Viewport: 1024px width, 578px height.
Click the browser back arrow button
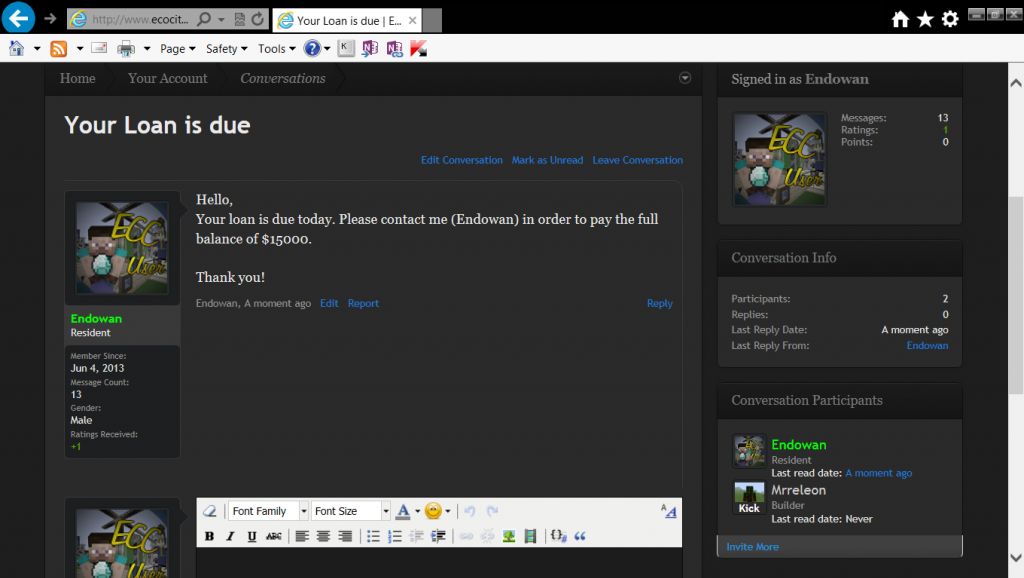click(x=19, y=18)
